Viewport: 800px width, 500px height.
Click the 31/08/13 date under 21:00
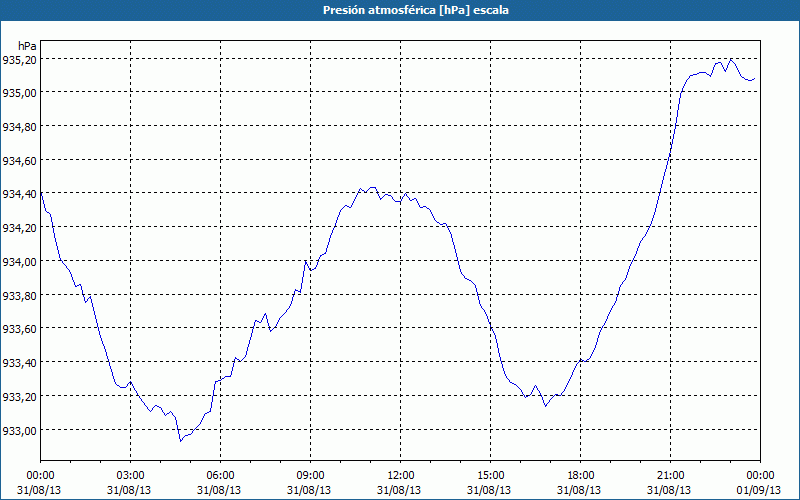669,490
